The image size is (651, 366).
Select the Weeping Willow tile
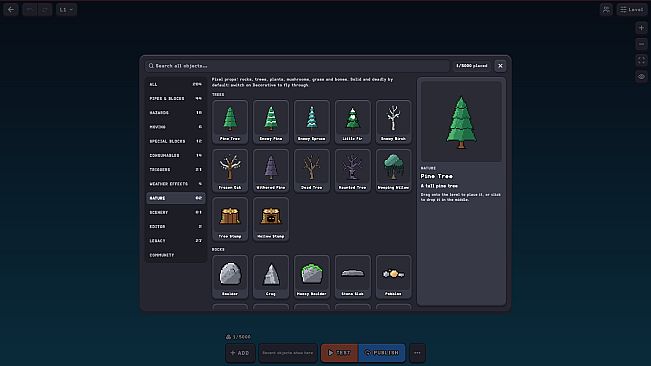pos(393,171)
